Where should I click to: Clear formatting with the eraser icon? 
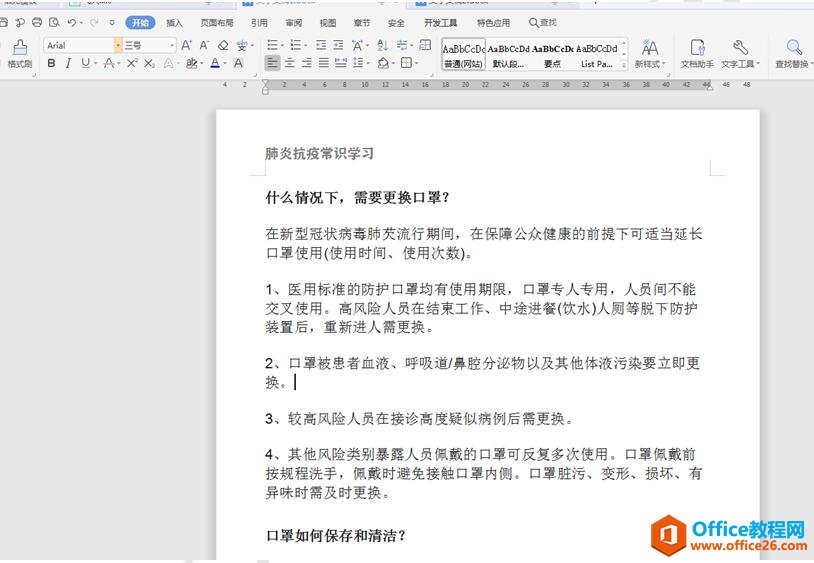point(223,45)
